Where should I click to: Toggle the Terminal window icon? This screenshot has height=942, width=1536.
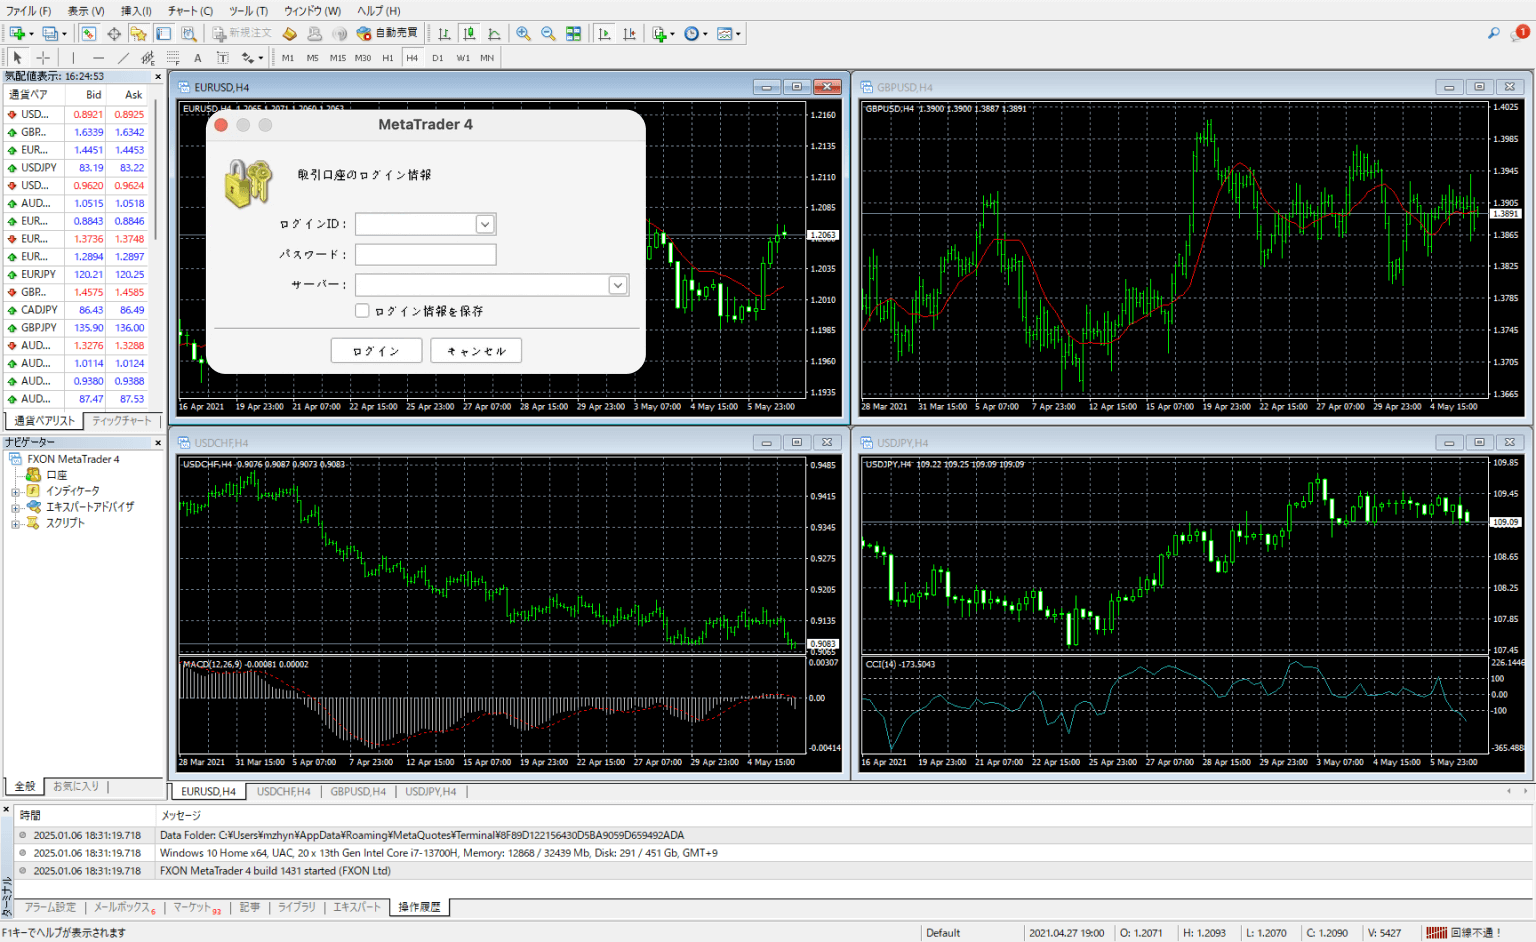pos(163,33)
